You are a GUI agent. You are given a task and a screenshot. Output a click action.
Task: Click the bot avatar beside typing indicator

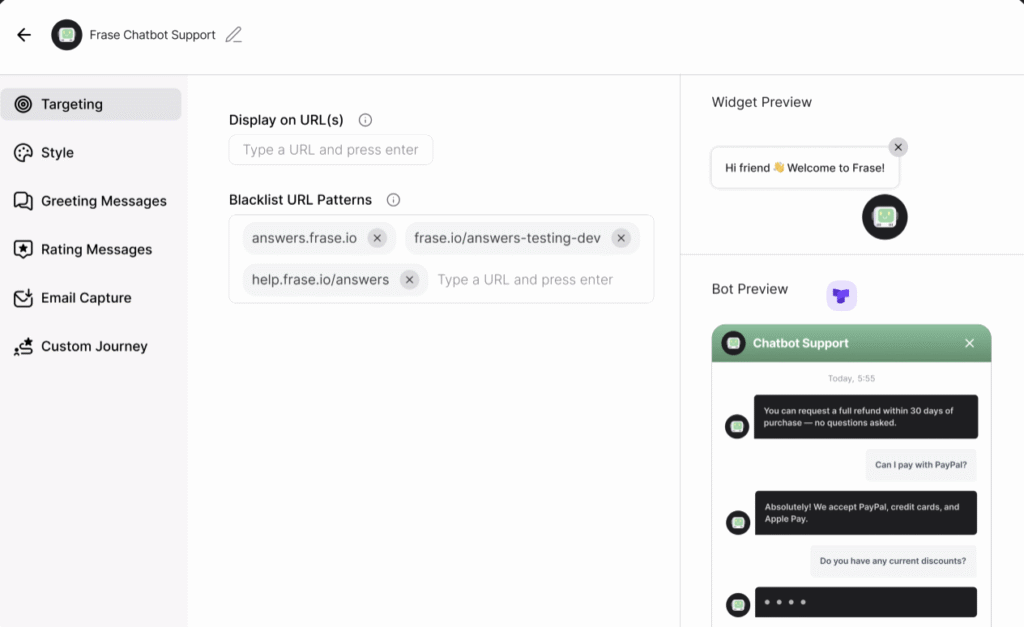pyautogui.click(x=738, y=605)
